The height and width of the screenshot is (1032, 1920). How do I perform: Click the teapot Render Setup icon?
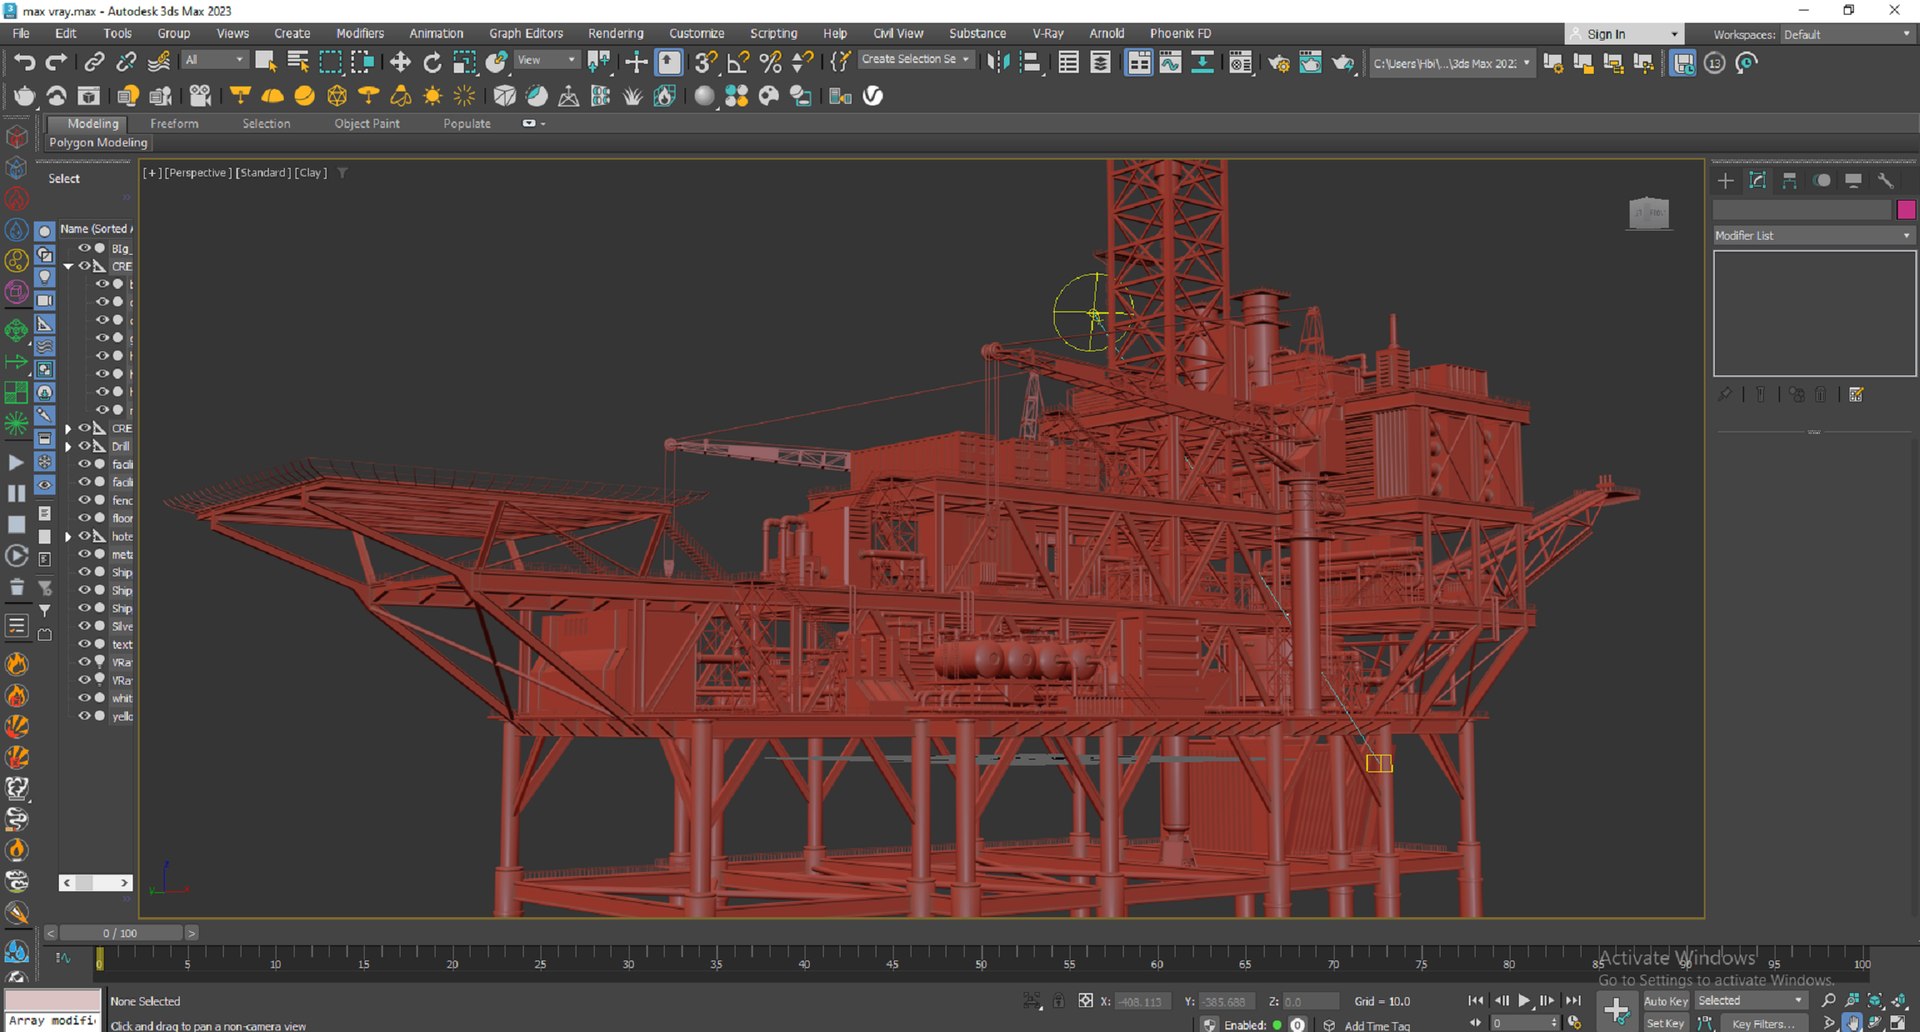pos(1279,63)
